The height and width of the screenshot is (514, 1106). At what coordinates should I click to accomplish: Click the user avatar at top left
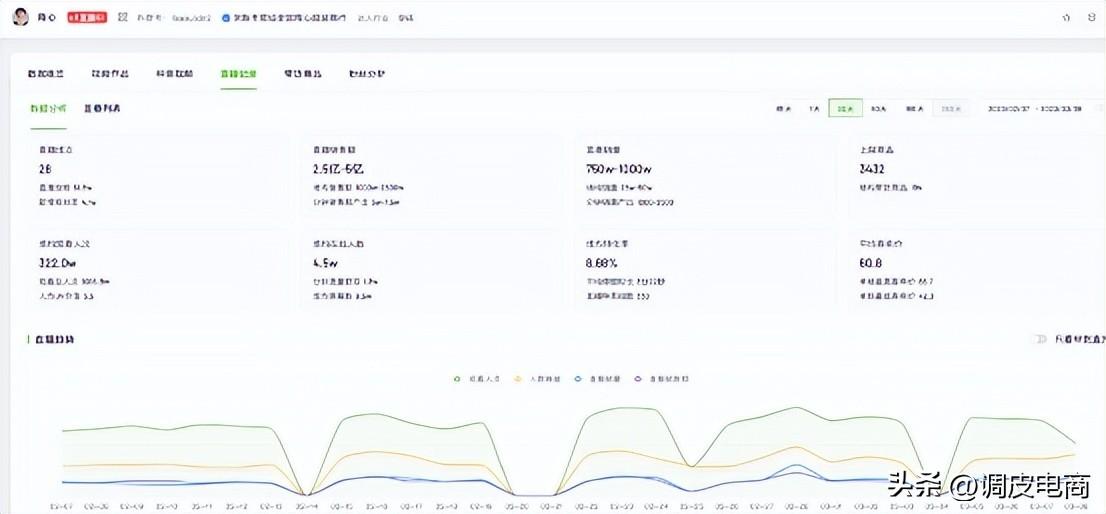point(20,17)
